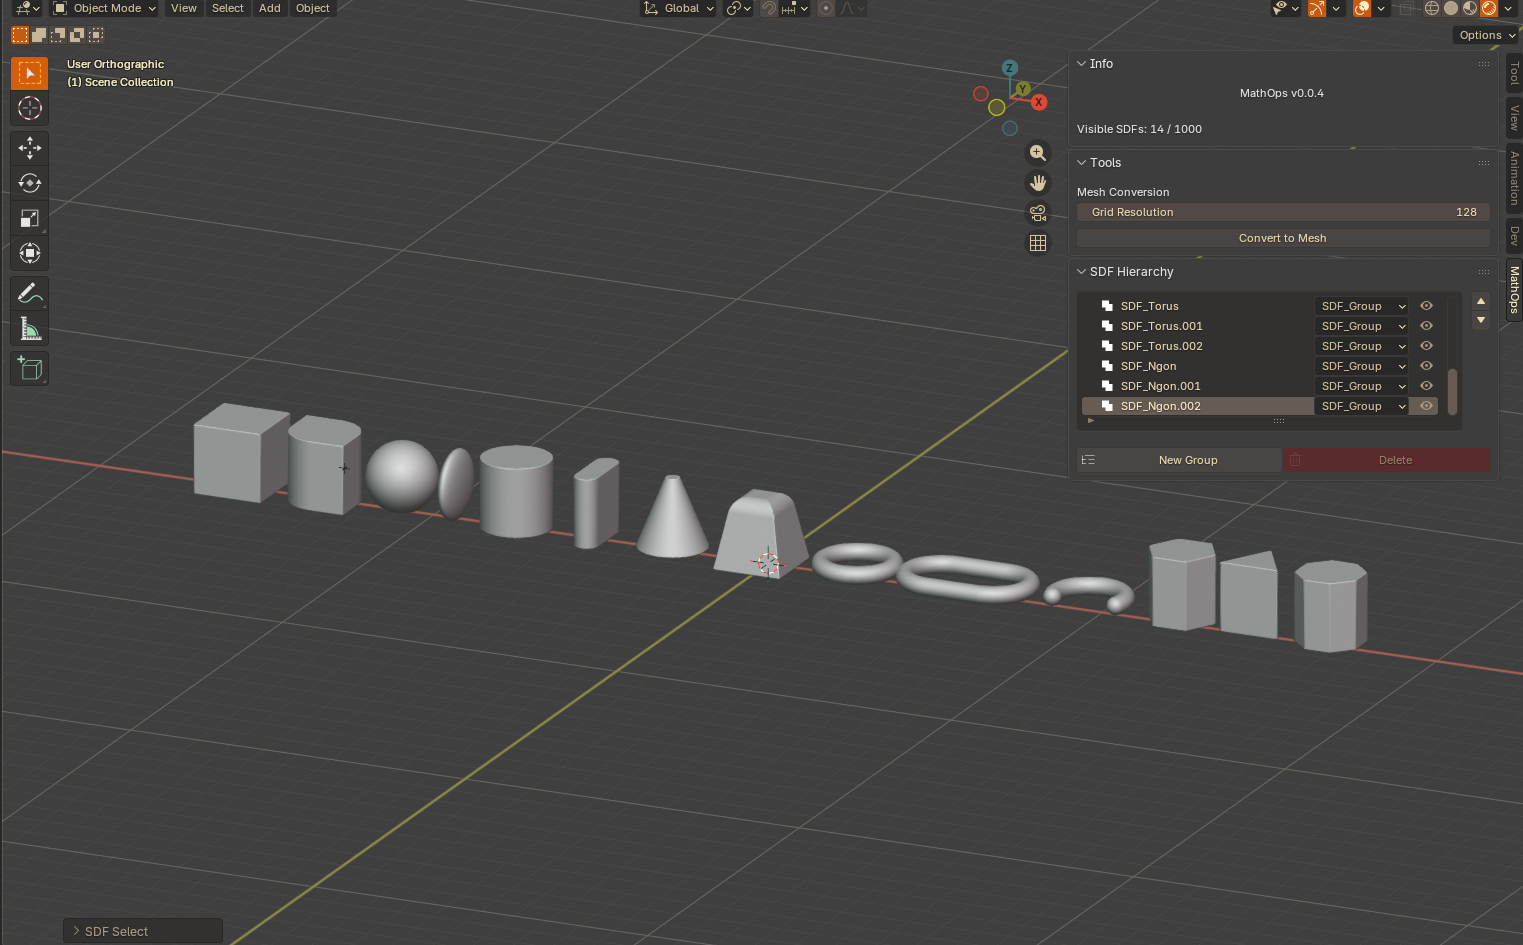
Task: Open the Options dropdown
Action: pos(1487,35)
